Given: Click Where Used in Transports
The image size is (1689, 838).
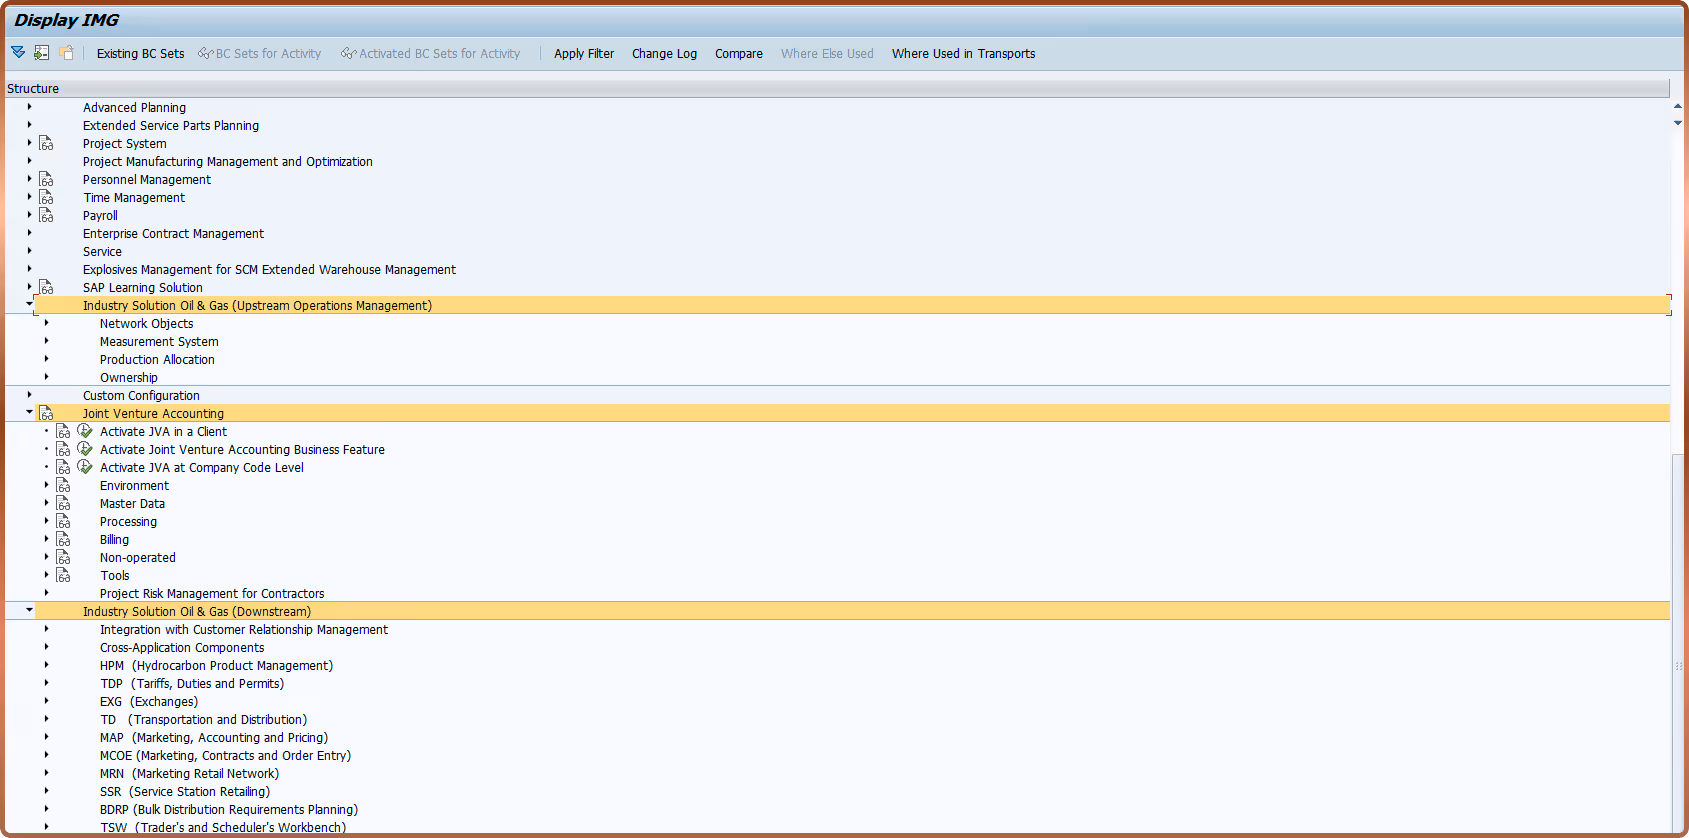Looking at the screenshot, I should tap(963, 54).
